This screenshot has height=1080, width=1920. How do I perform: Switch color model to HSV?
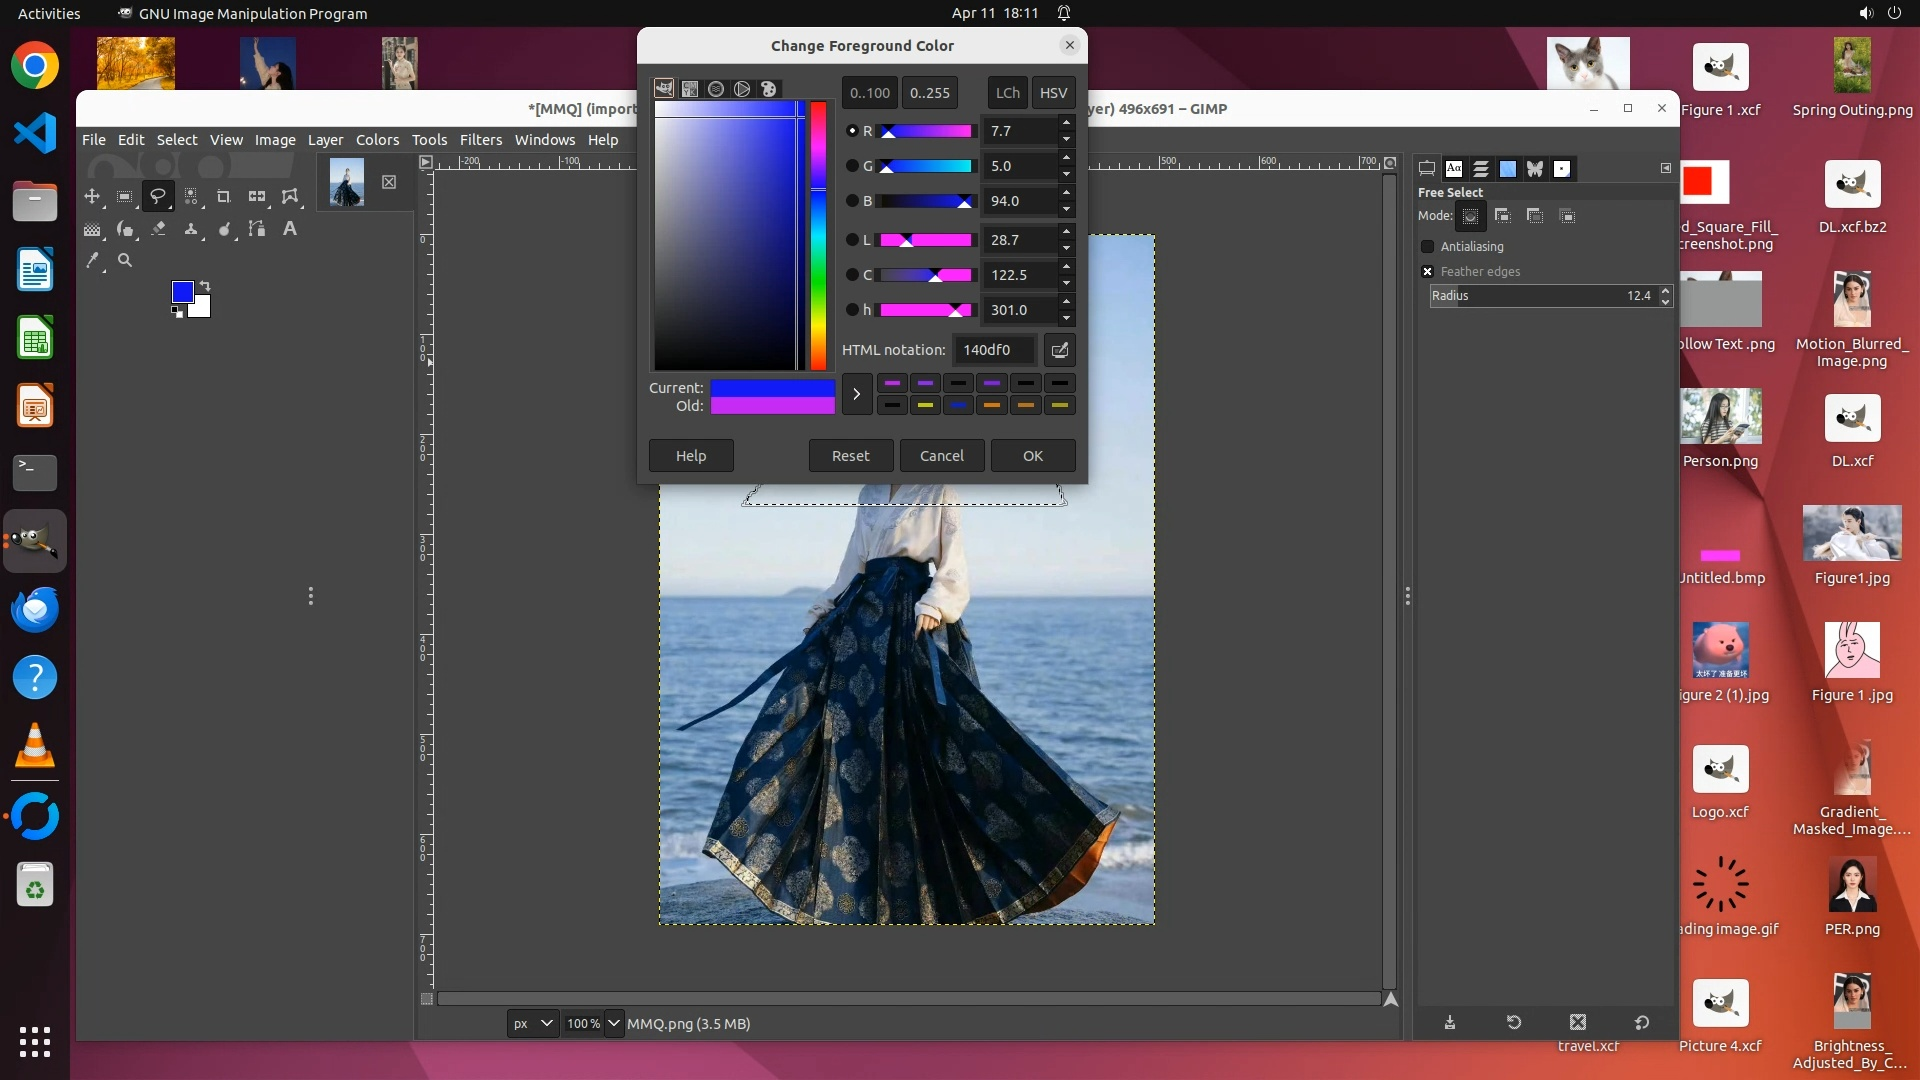(x=1053, y=93)
